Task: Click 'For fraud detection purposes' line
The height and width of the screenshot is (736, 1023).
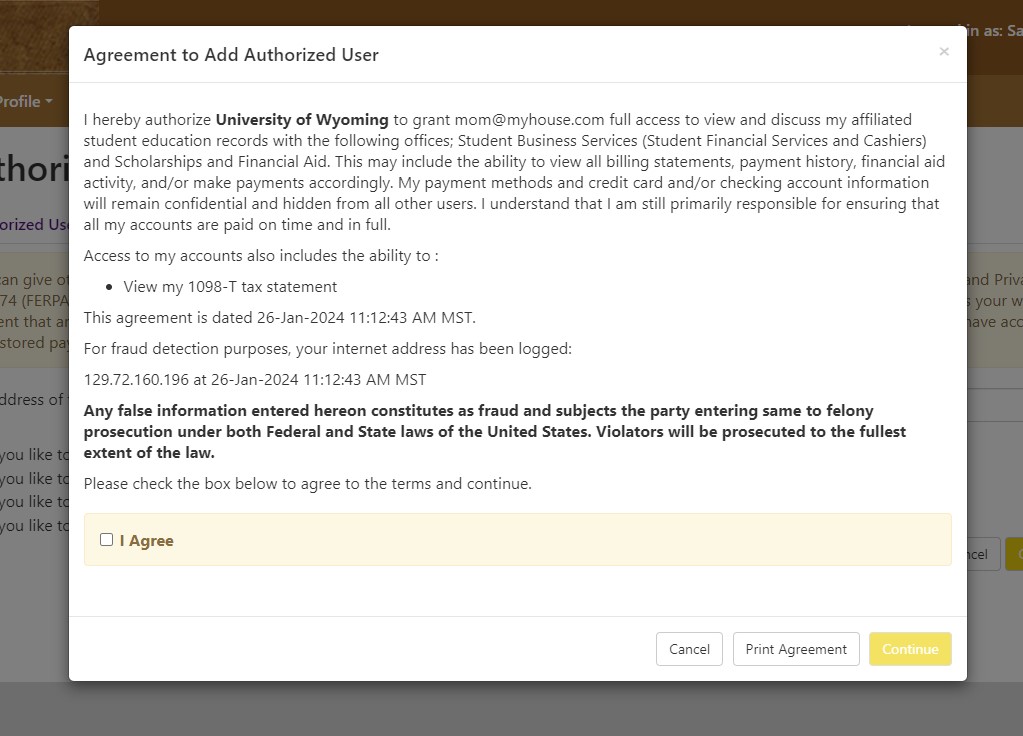Action: (x=328, y=349)
